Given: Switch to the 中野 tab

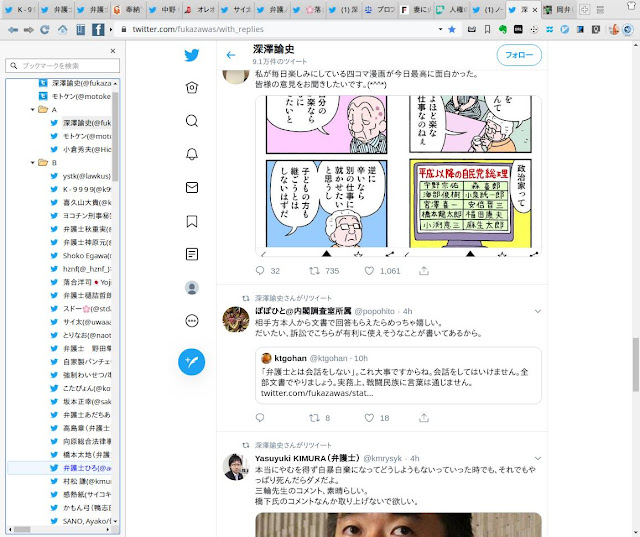Looking at the screenshot, I should coord(164,10).
